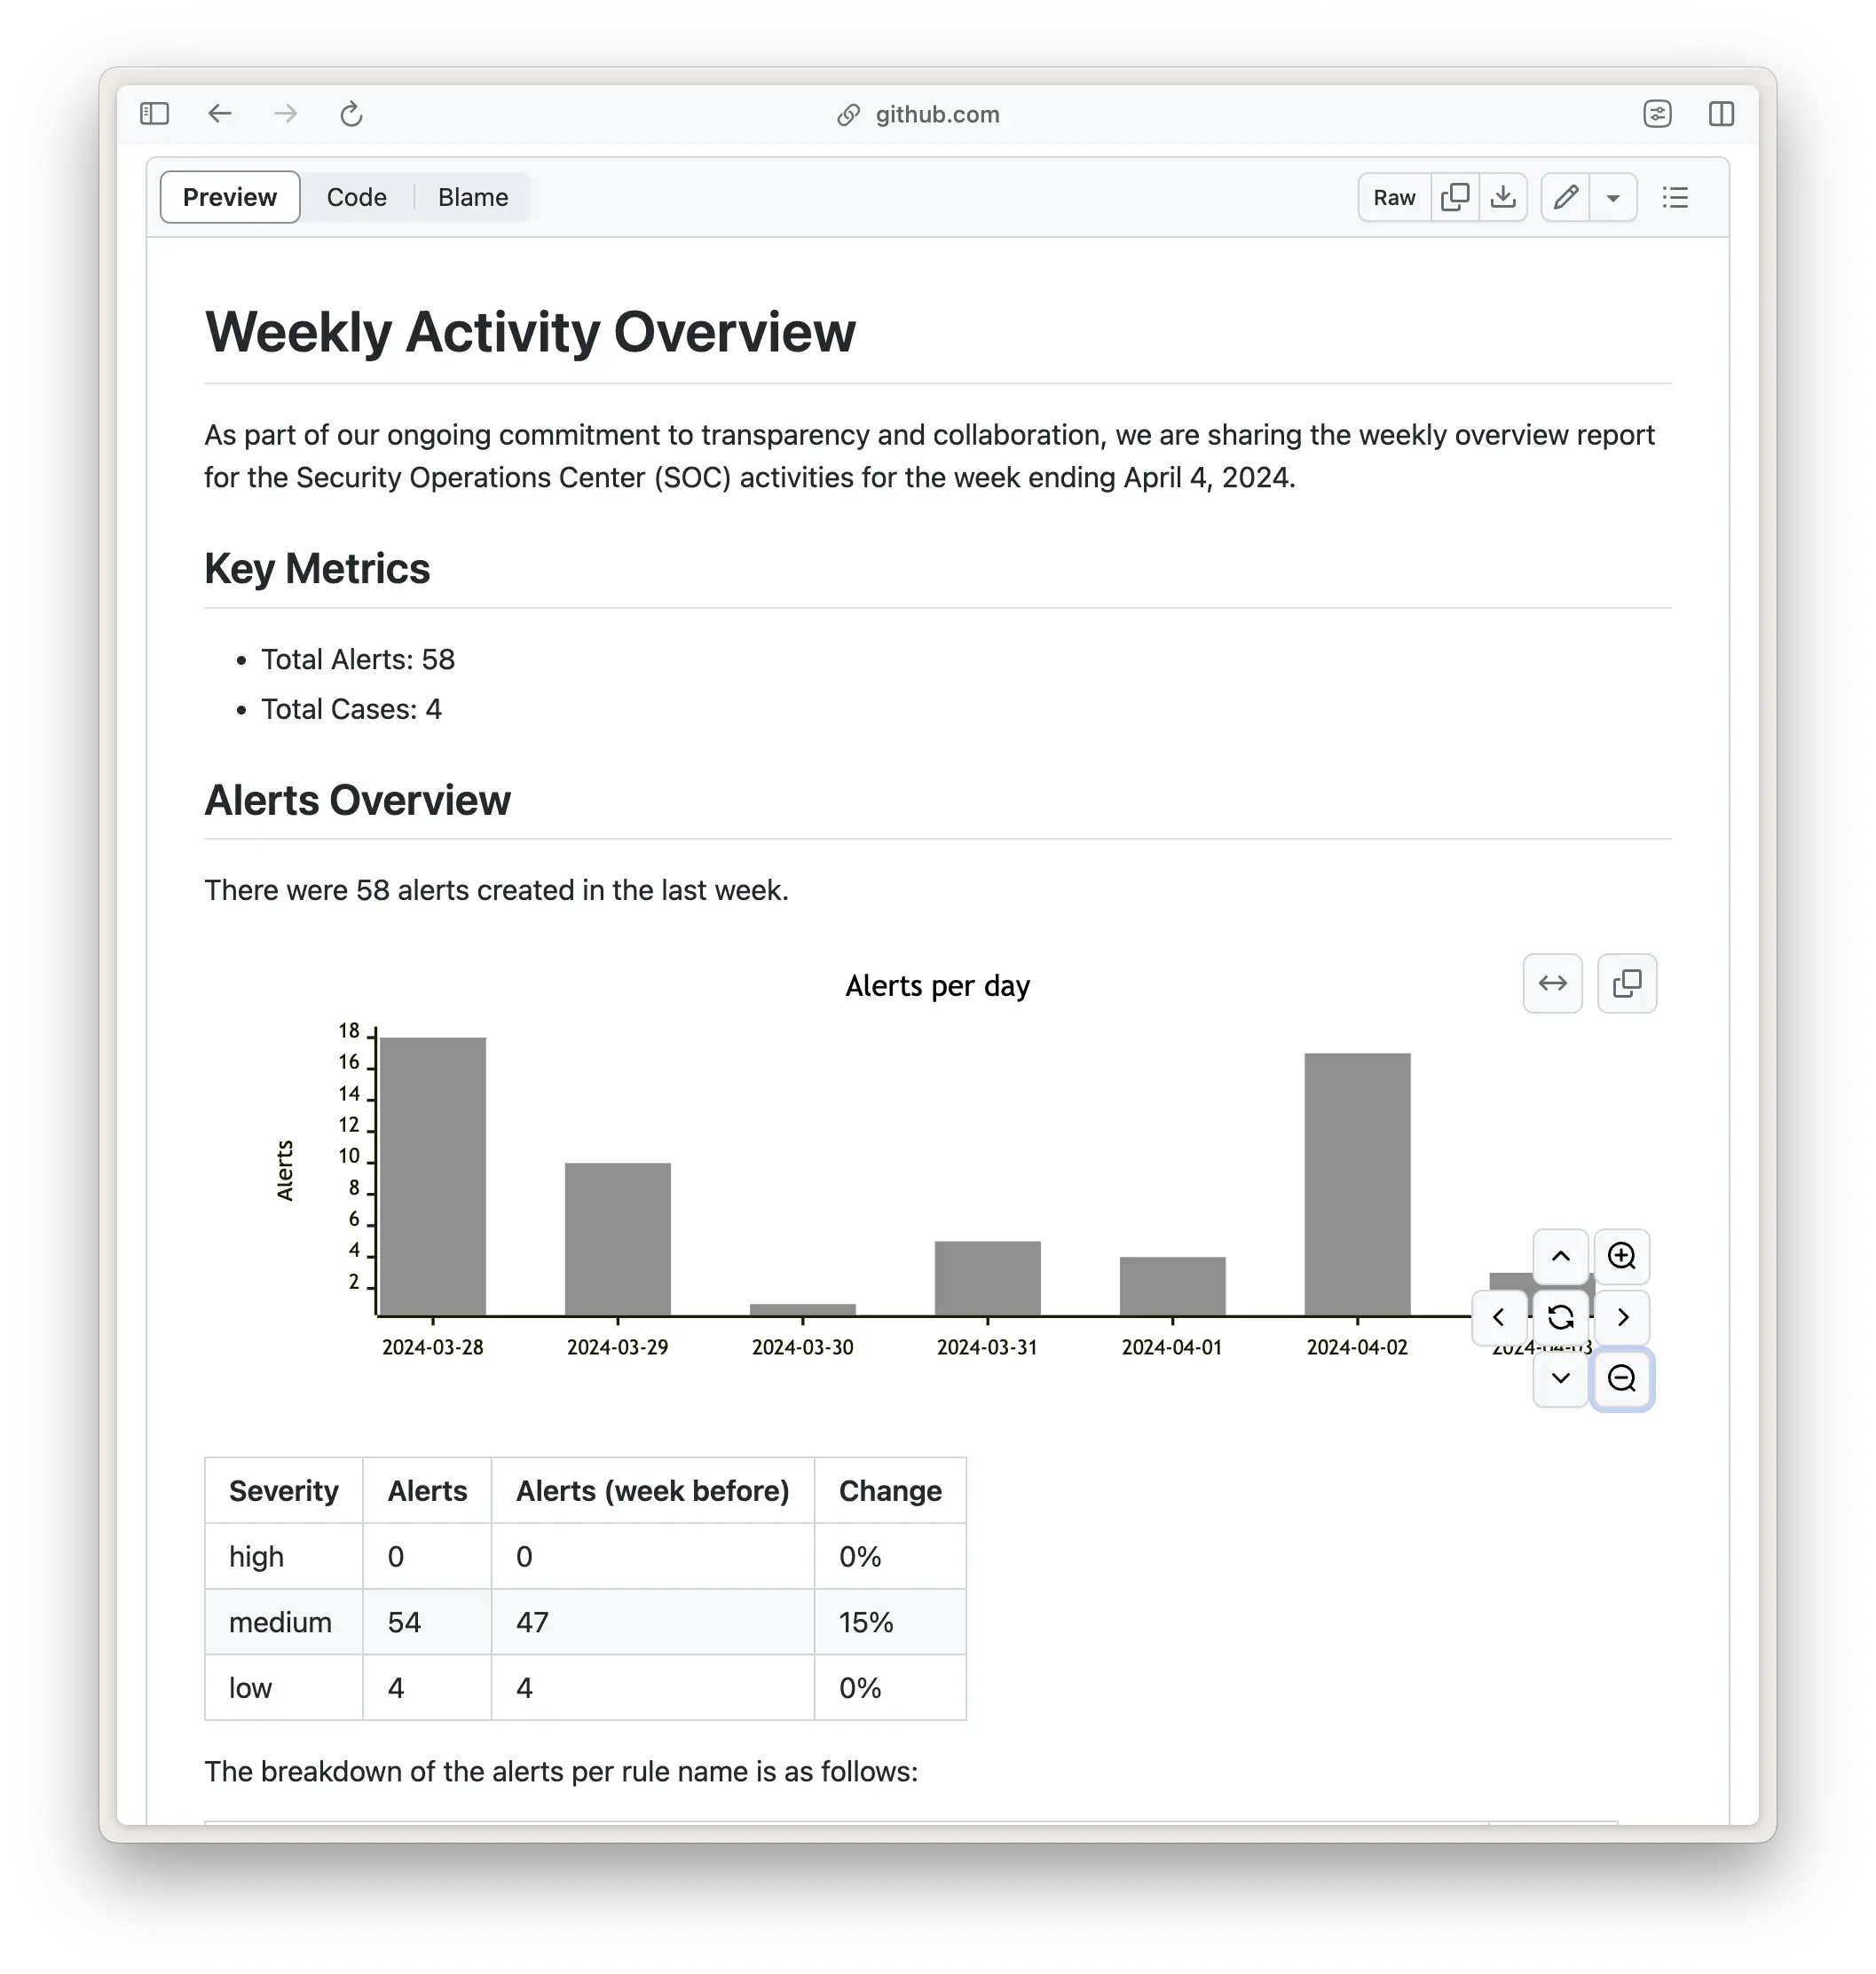Open the Raw file view
Image resolution: width=1876 pixels, height=1974 pixels.
pos(1393,197)
